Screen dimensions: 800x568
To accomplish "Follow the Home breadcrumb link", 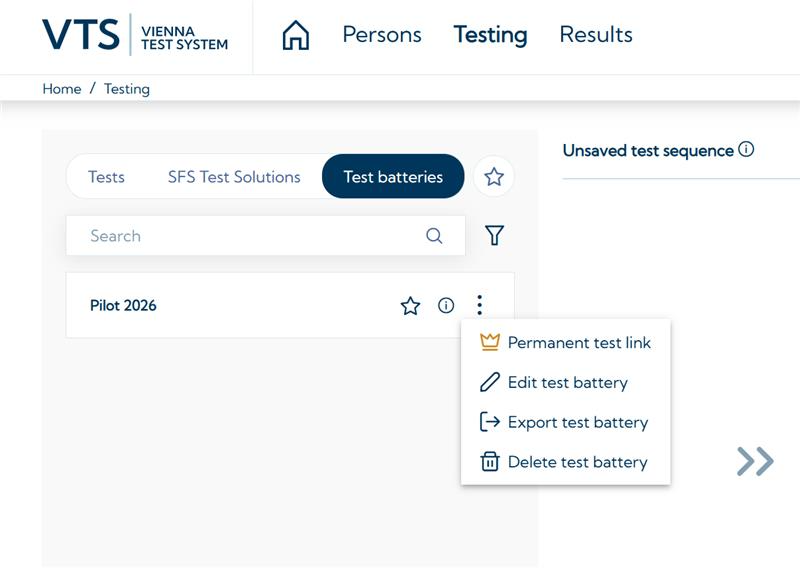I will point(62,89).
